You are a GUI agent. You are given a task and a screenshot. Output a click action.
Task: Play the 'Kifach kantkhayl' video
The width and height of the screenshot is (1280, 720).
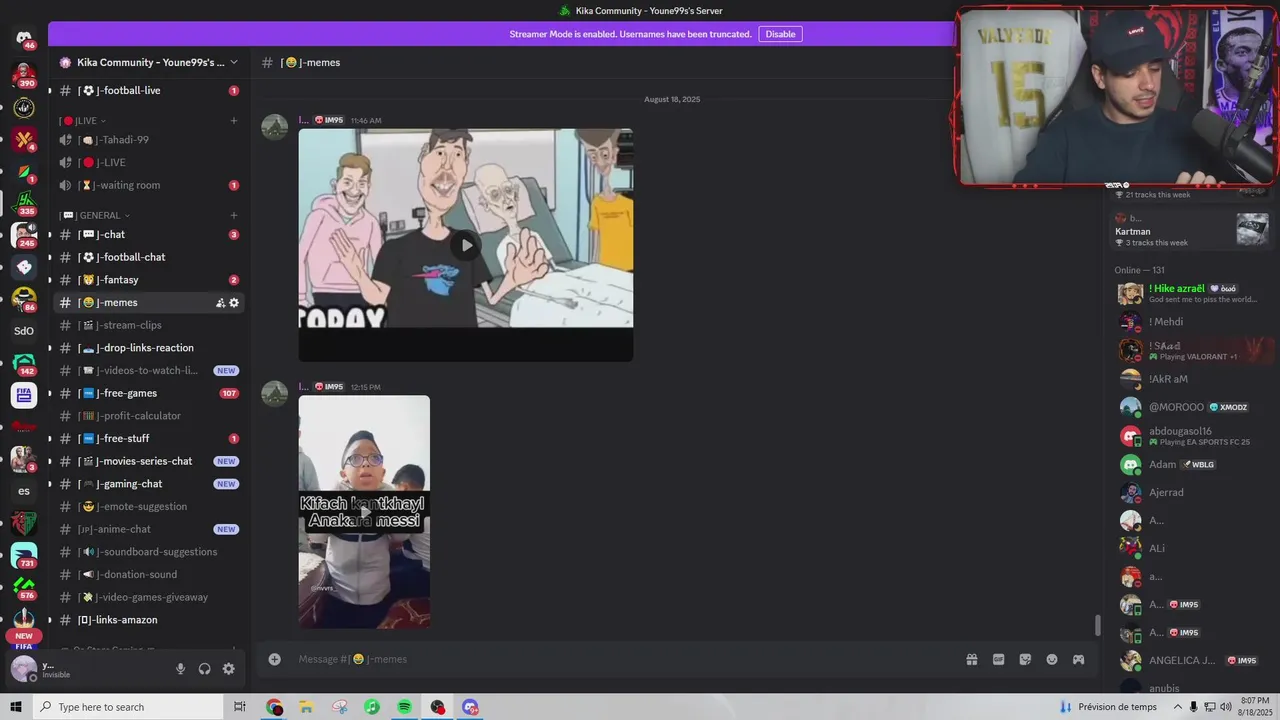click(364, 512)
